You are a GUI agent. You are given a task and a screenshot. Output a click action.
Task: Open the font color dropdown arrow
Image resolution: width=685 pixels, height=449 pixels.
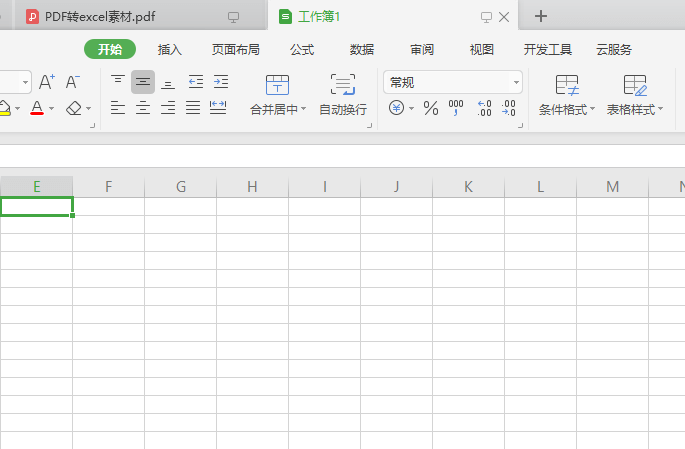[x=52, y=108]
